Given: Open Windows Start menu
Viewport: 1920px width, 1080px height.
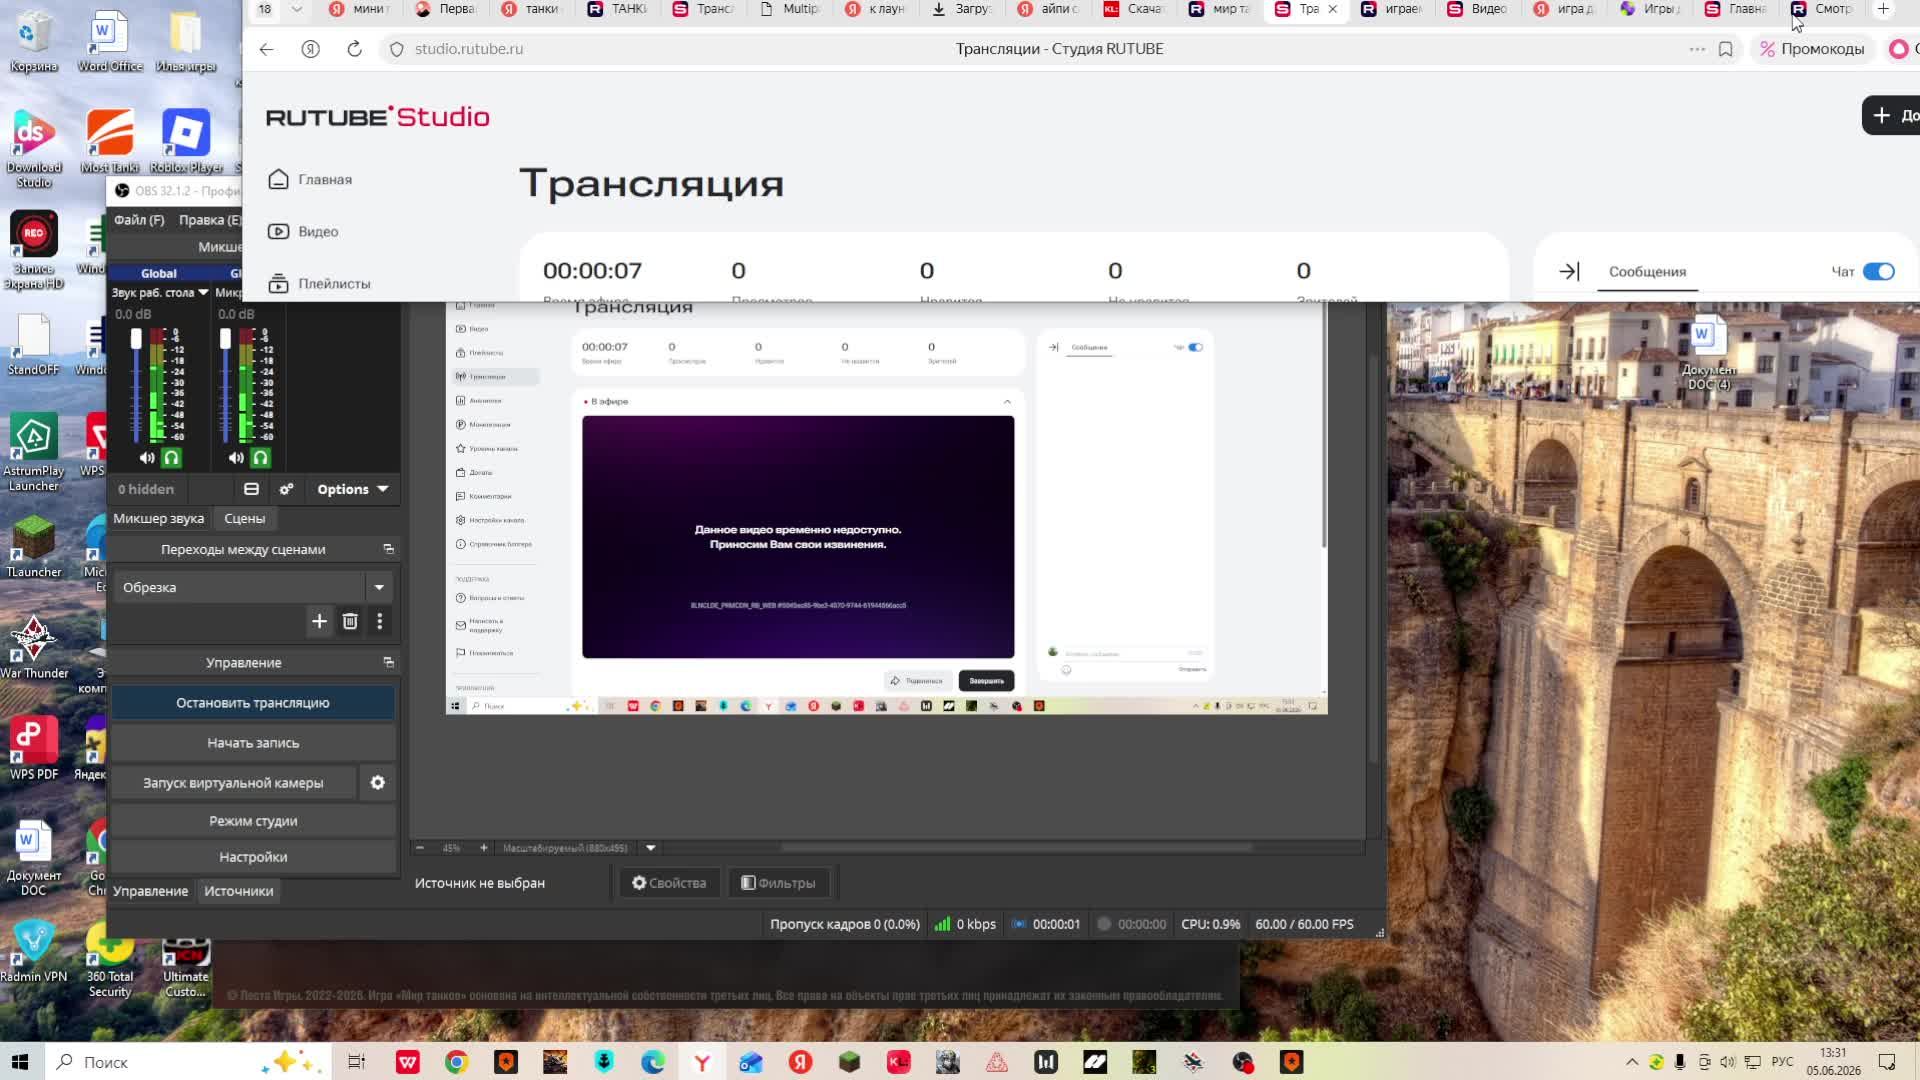Looking at the screenshot, I should click(x=20, y=1062).
